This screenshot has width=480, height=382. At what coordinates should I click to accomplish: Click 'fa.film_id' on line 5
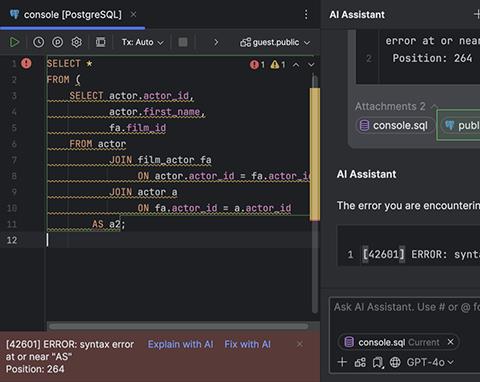click(138, 128)
